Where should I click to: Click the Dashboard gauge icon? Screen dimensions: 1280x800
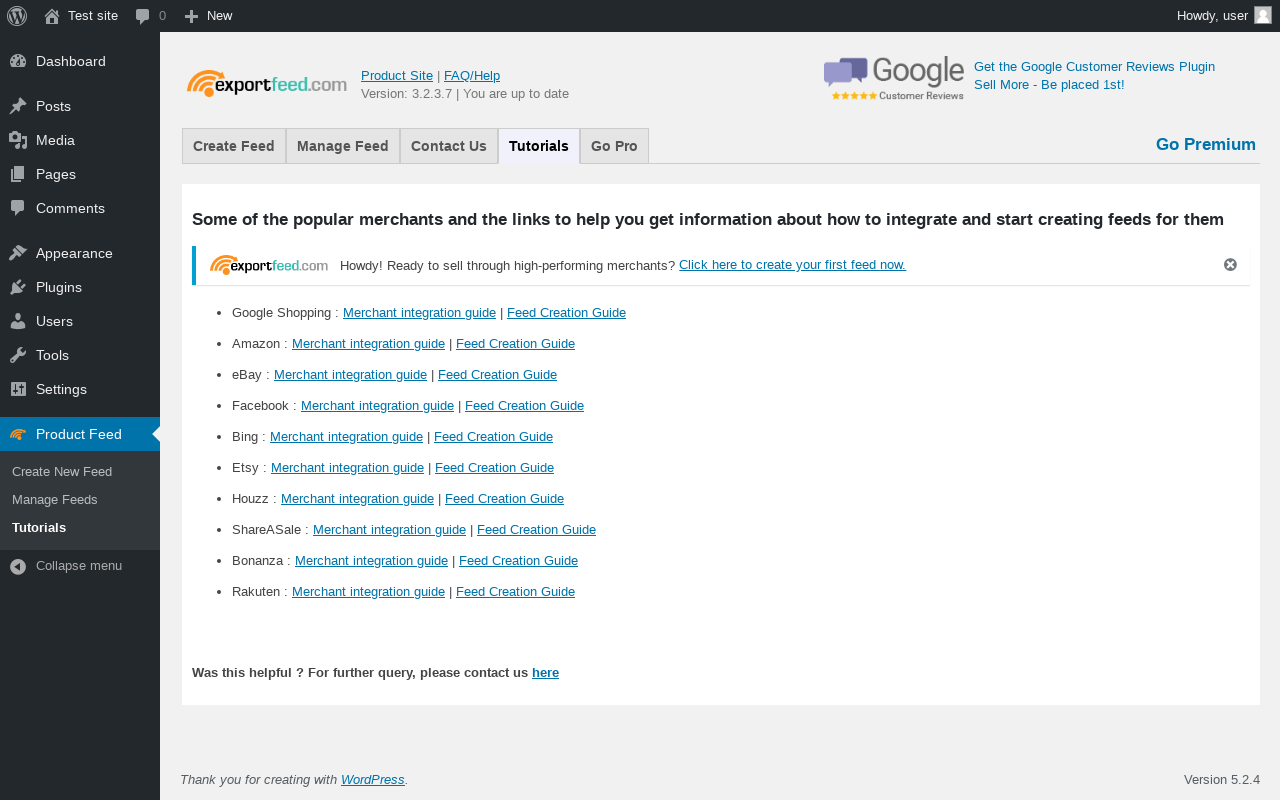(18, 61)
